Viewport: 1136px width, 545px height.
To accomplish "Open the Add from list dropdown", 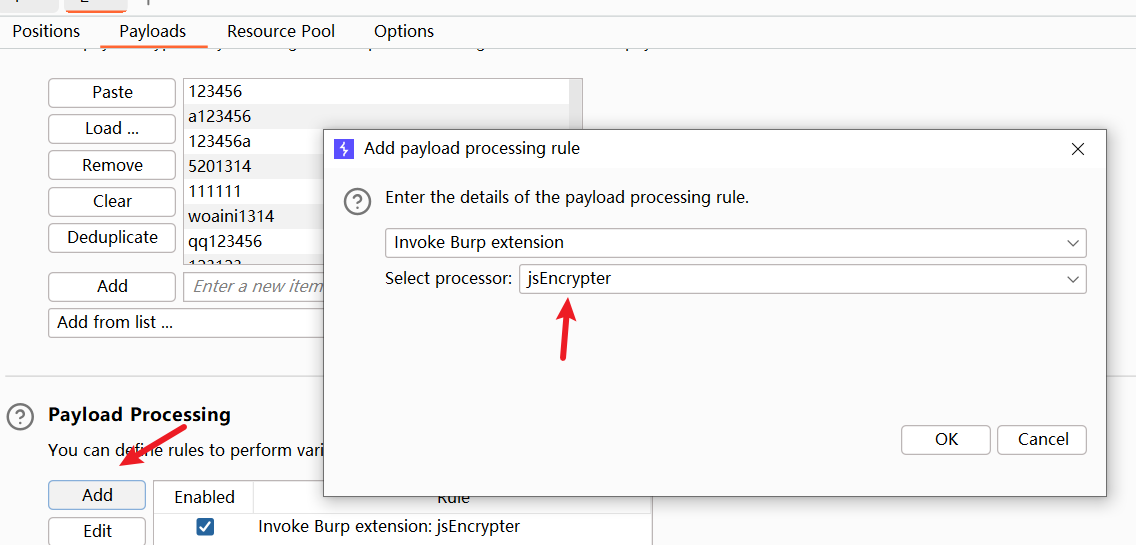I will (x=185, y=322).
